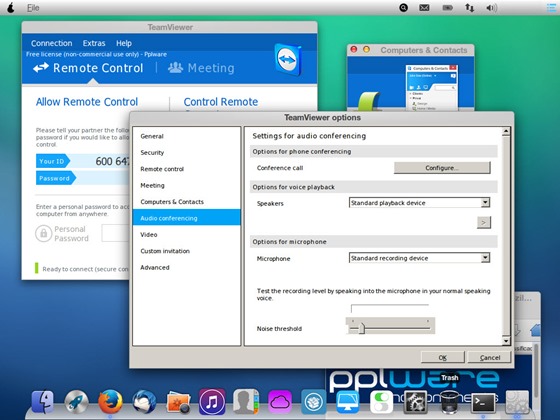The height and width of the screenshot is (420, 560).
Task: Confirm options with the OK button
Action: [443, 358]
